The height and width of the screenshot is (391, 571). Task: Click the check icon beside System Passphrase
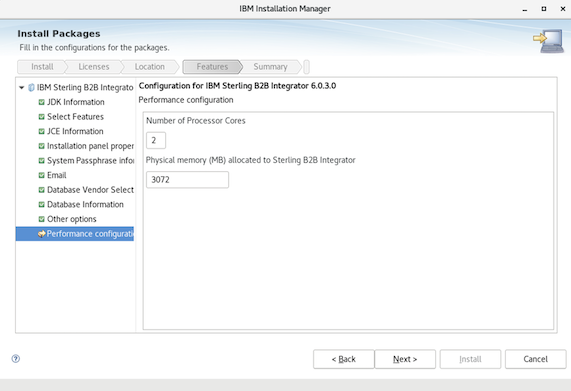42,161
